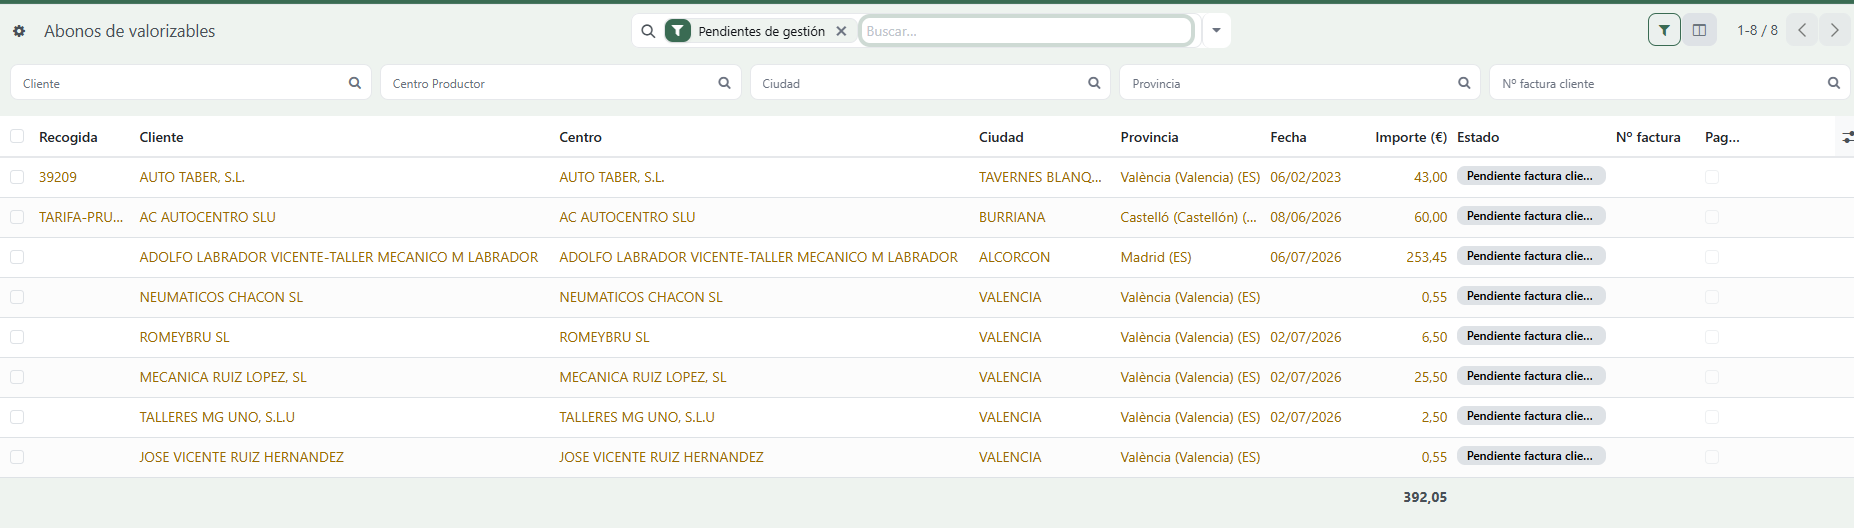Click the magnifier in the Cliente filter
1854x528 pixels.
[354, 83]
